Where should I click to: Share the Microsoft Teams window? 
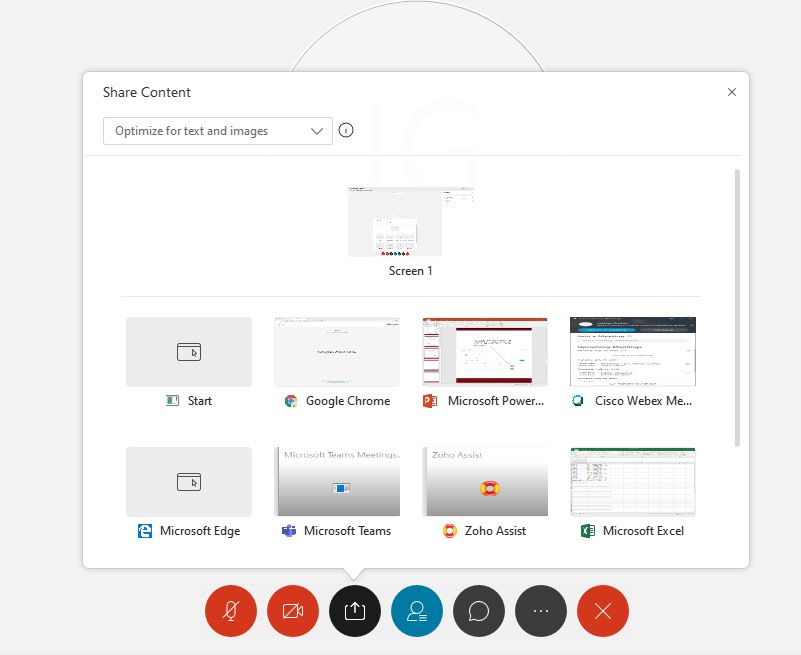337,482
